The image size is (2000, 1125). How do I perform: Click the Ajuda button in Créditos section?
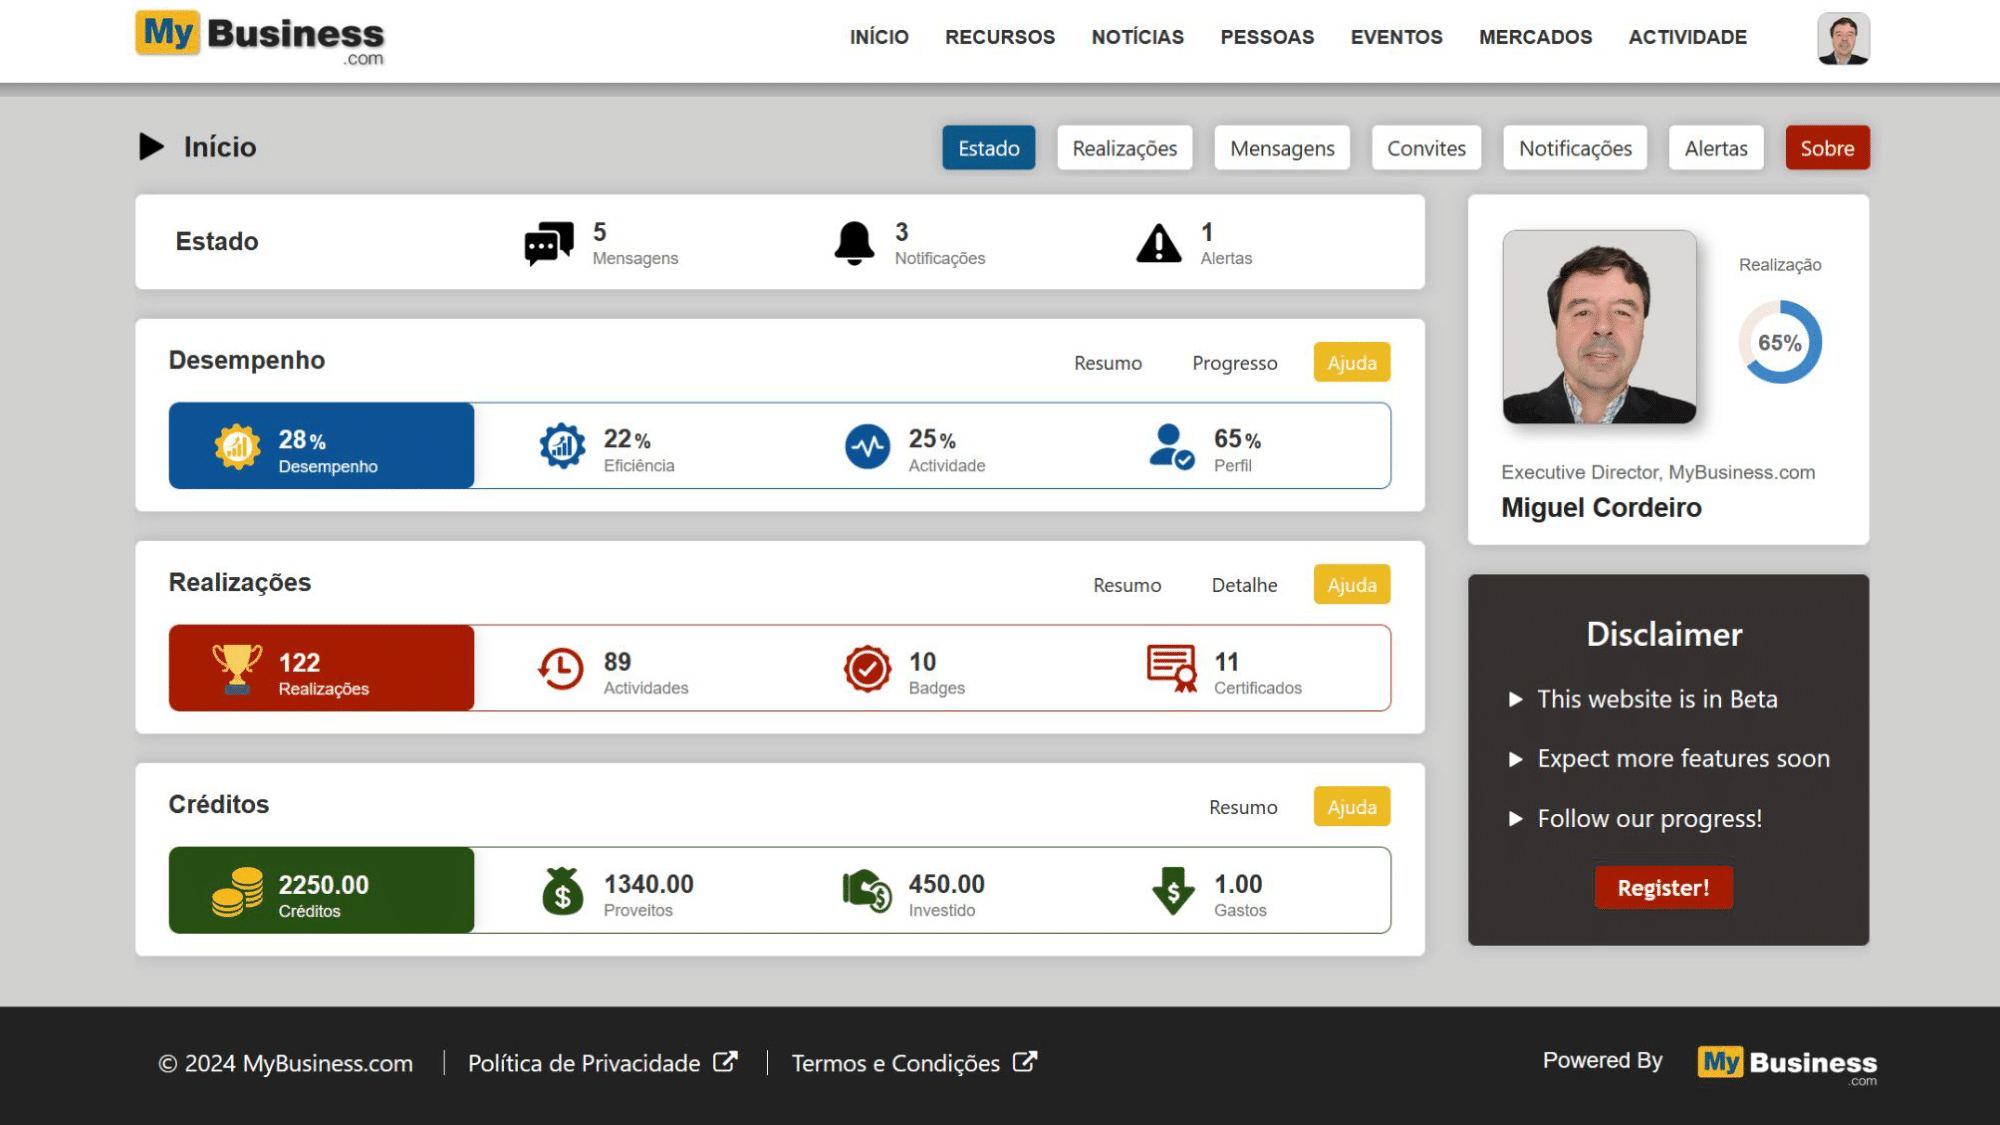(1351, 807)
